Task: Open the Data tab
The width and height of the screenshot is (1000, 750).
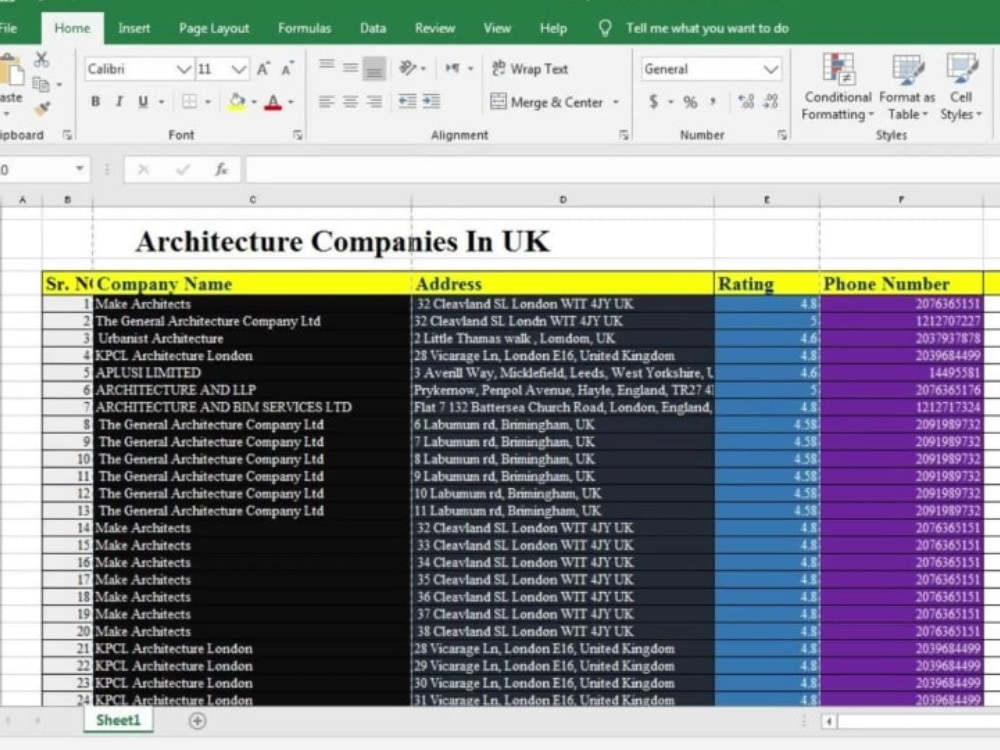Action: click(372, 28)
